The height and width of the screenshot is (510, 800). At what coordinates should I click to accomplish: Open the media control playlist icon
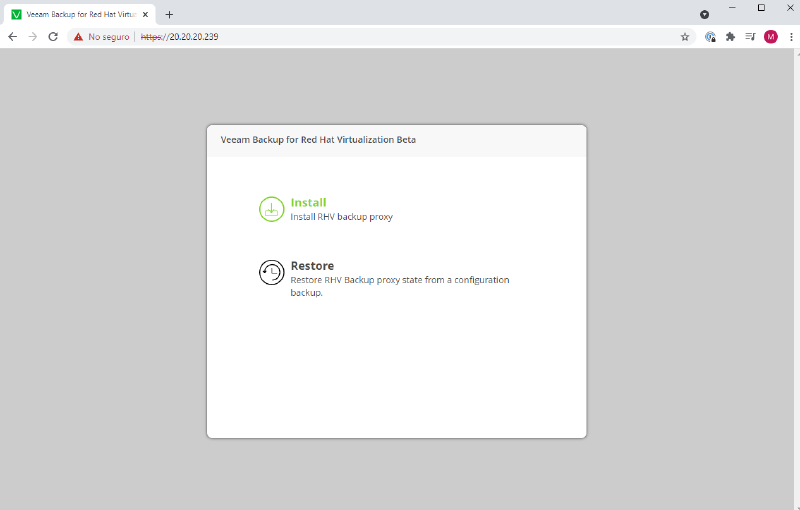[x=750, y=37]
